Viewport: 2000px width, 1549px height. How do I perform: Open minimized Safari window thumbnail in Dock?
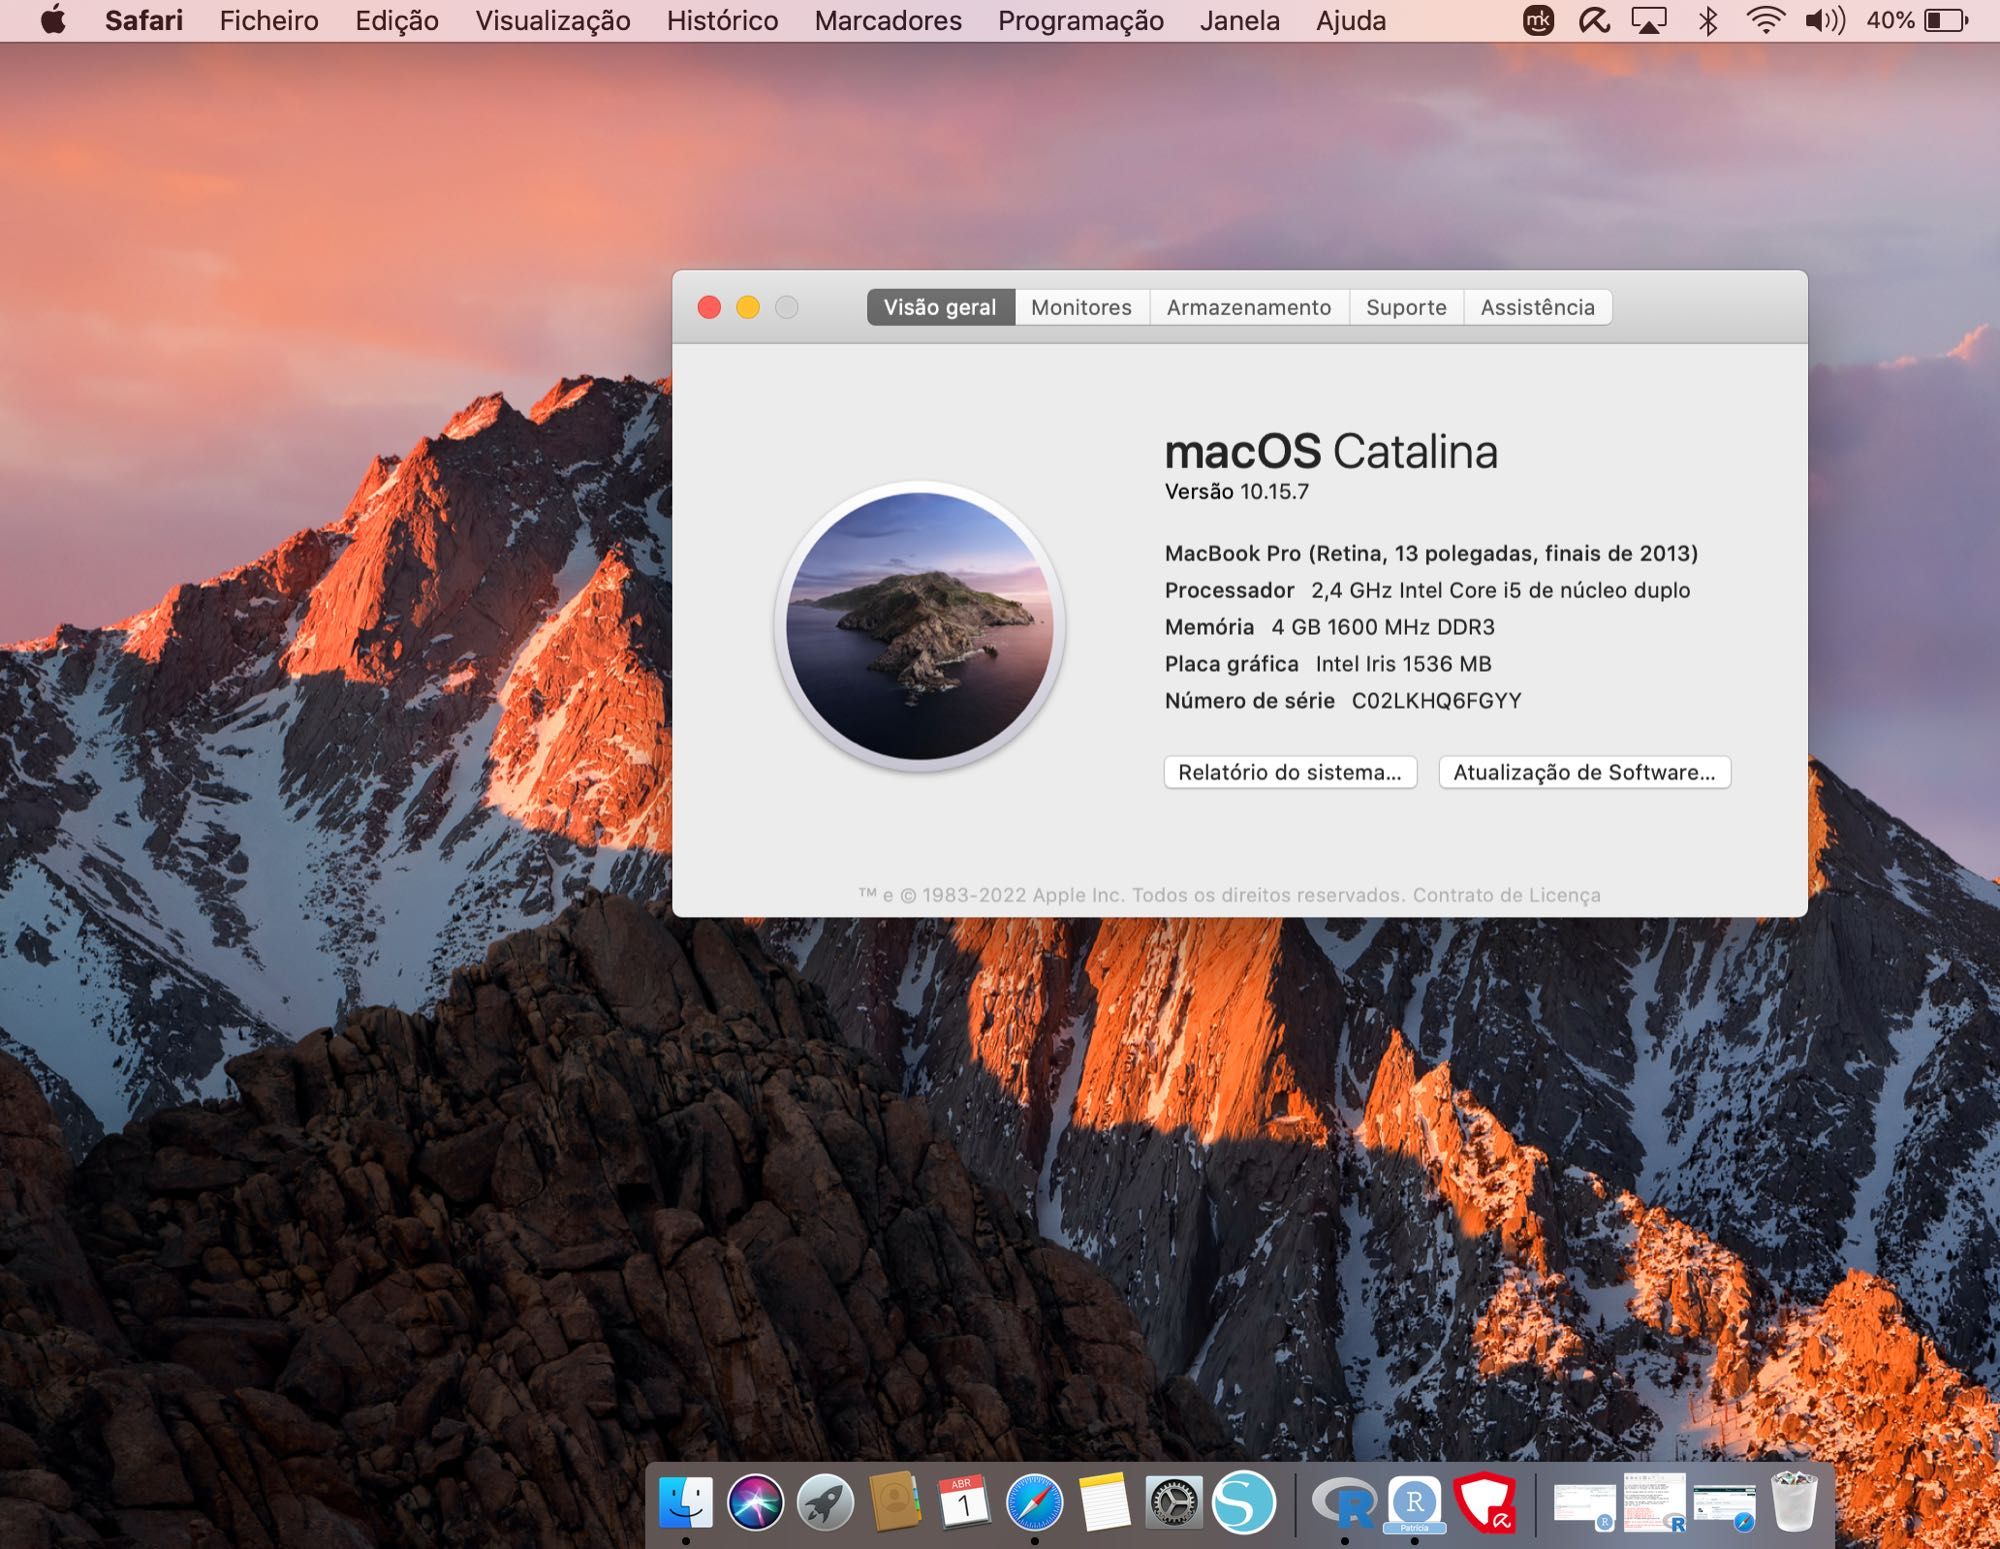click(1724, 1506)
